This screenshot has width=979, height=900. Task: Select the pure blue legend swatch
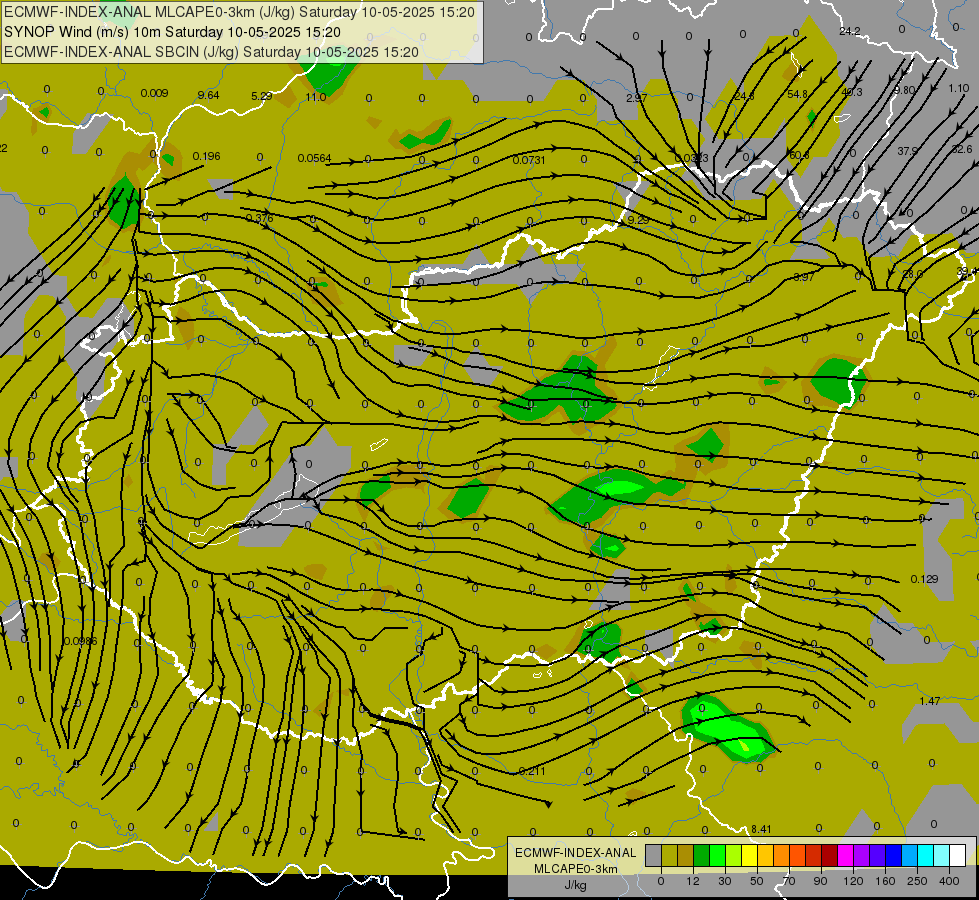893,855
